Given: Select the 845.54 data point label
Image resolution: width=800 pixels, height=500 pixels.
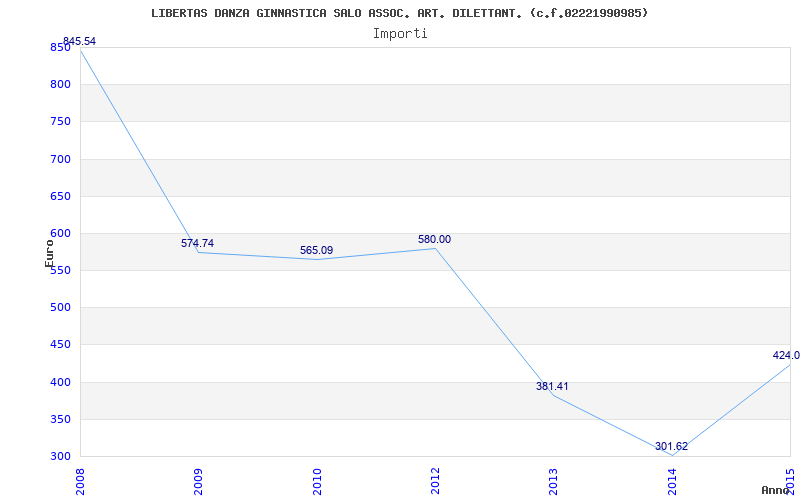Looking at the screenshot, I should point(79,41).
